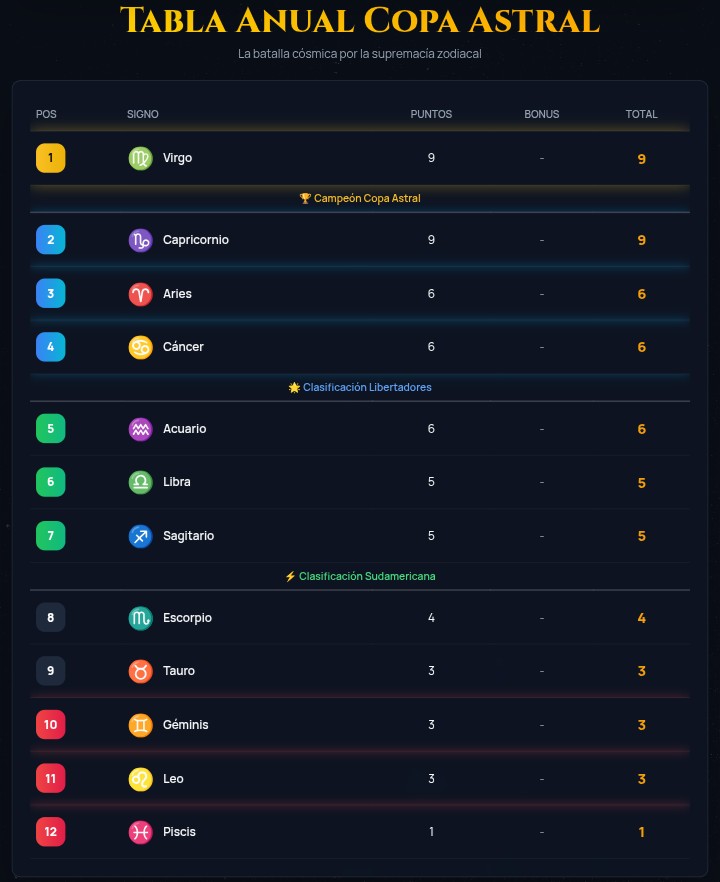Click the Tabla Anual Copa Astral title

[x=360, y=21]
